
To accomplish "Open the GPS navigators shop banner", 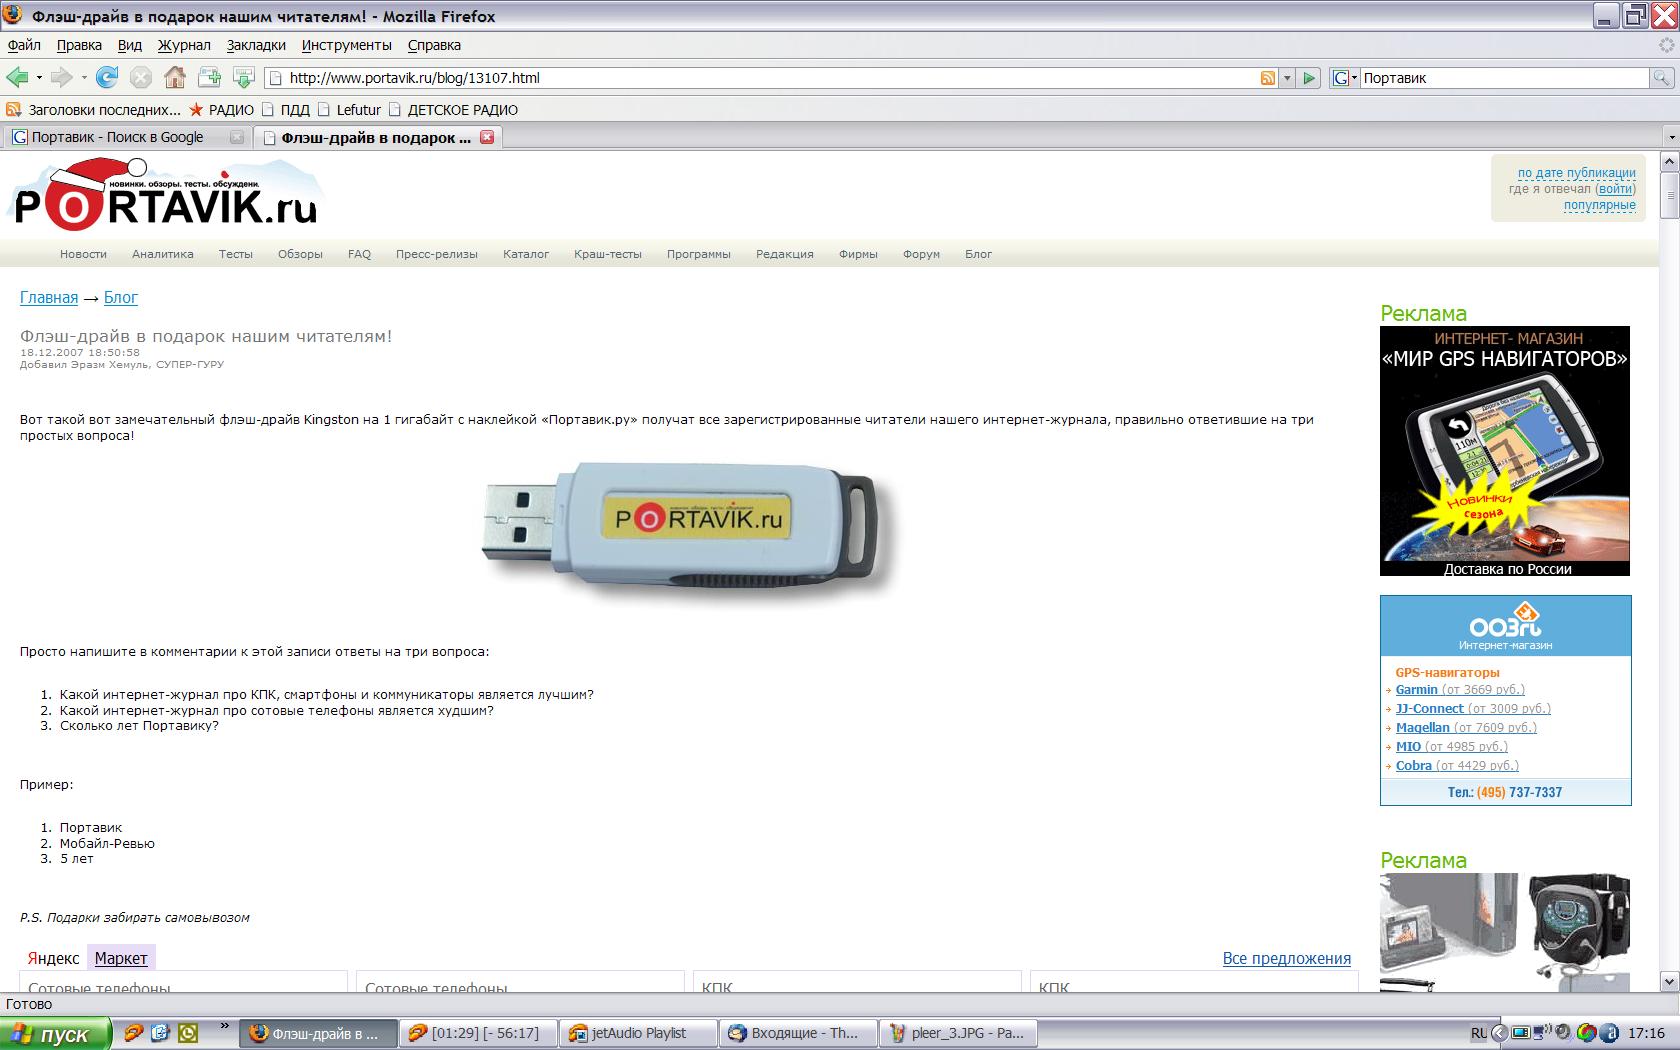I will click(x=1505, y=451).
